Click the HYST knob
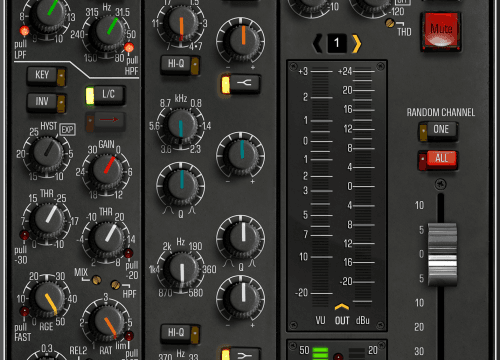This screenshot has width=500, height=360. coord(47,153)
